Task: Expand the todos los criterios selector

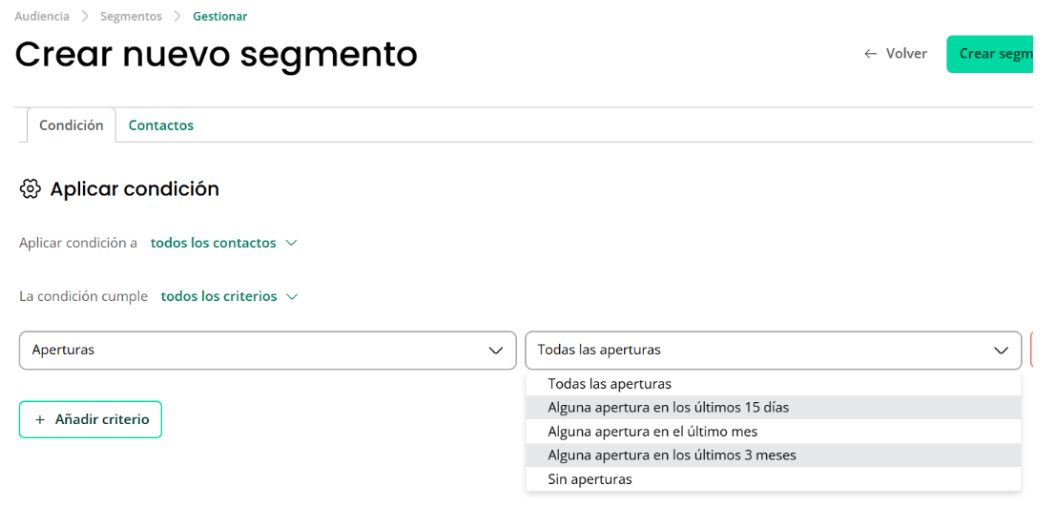Action: [x=229, y=296]
